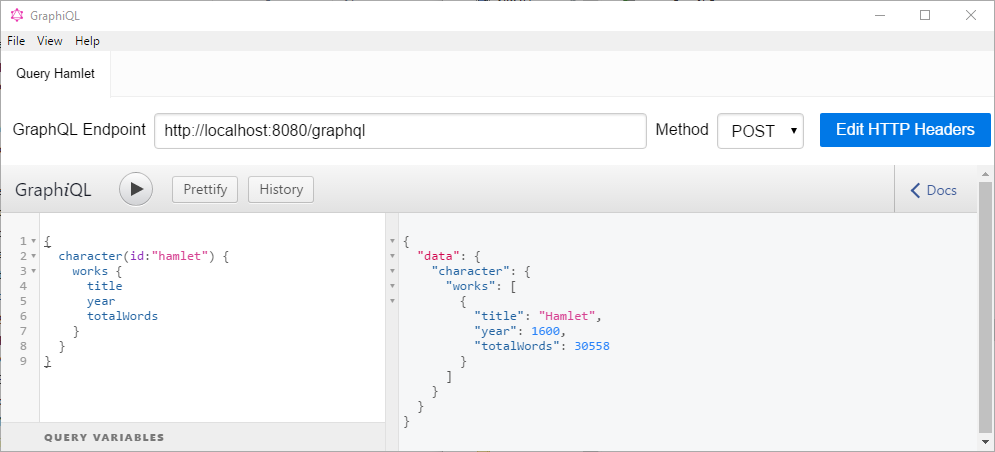Run the query with the play button
Image resolution: width=995 pixels, height=452 pixels.
tap(136, 189)
